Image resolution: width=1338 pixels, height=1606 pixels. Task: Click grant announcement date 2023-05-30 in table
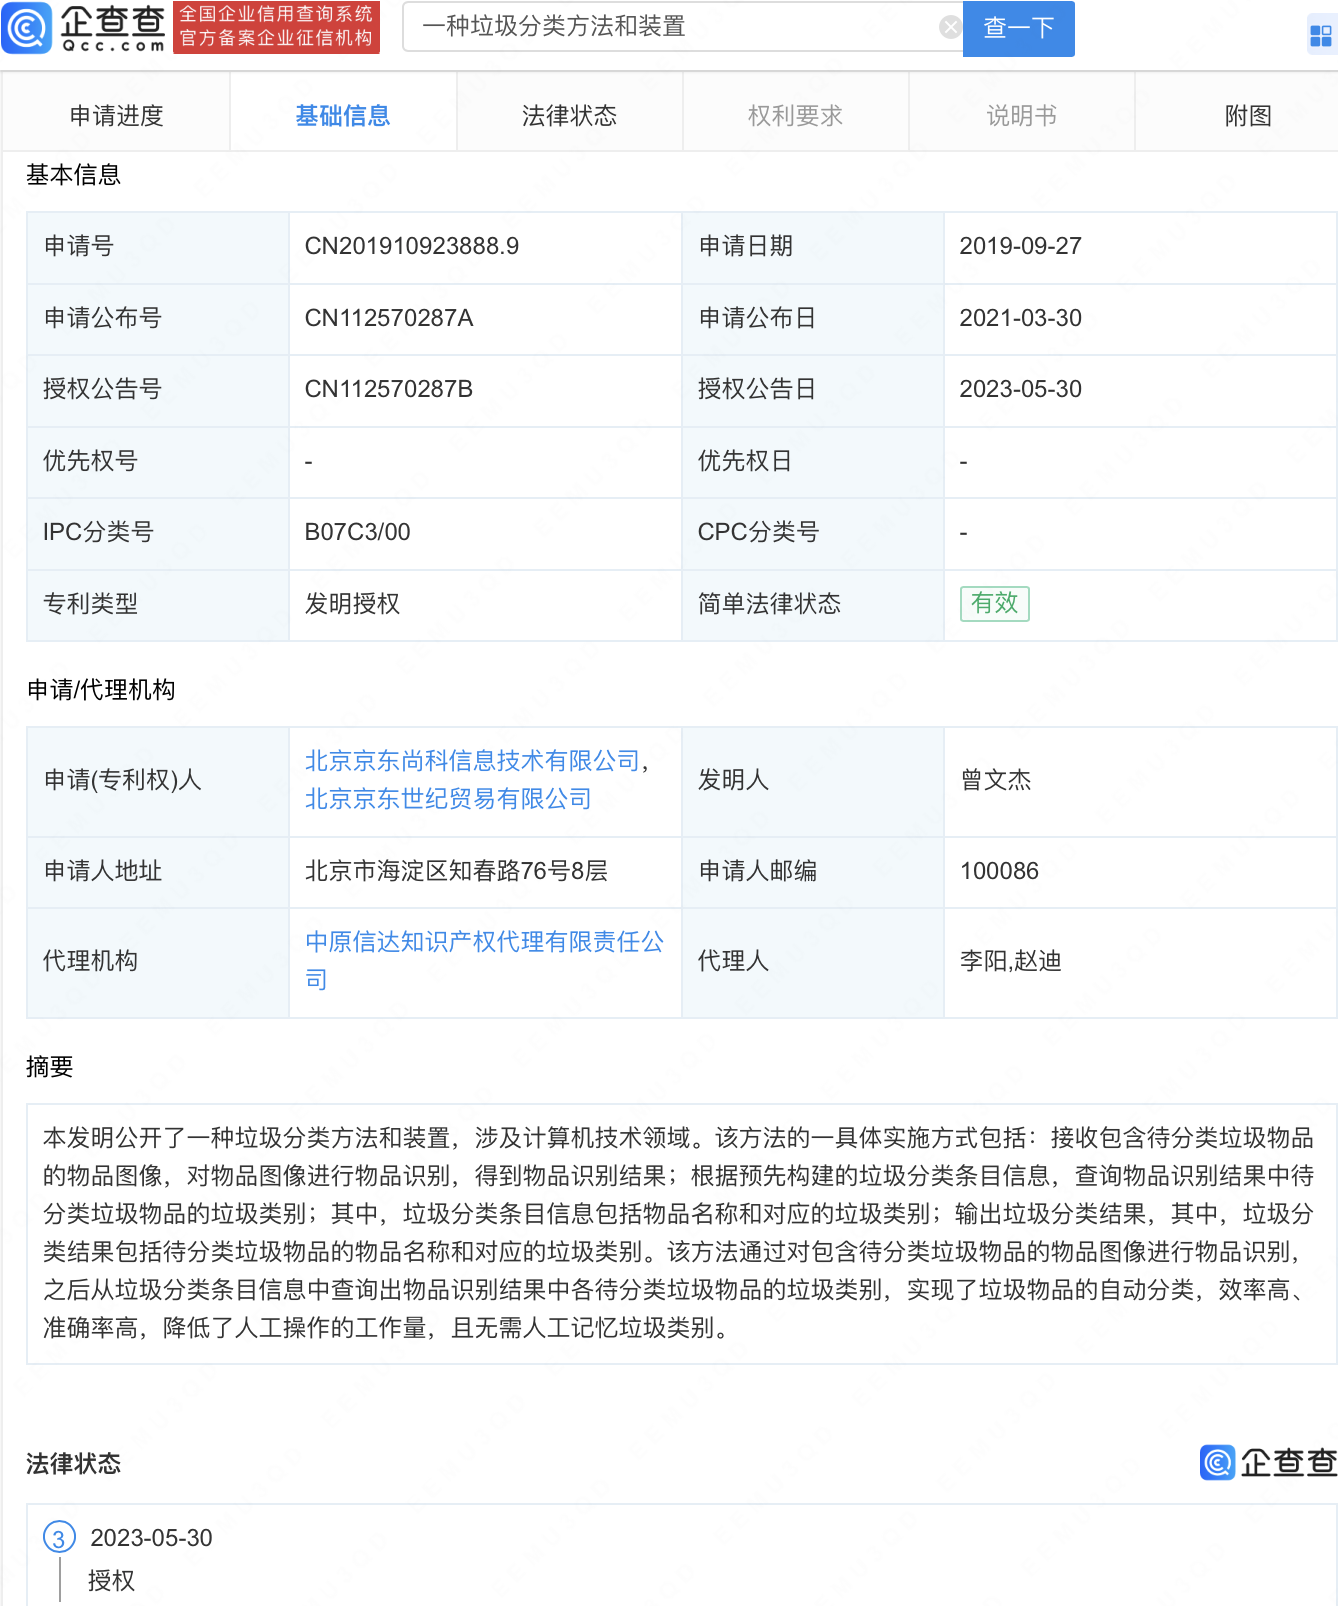click(1020, 389)
